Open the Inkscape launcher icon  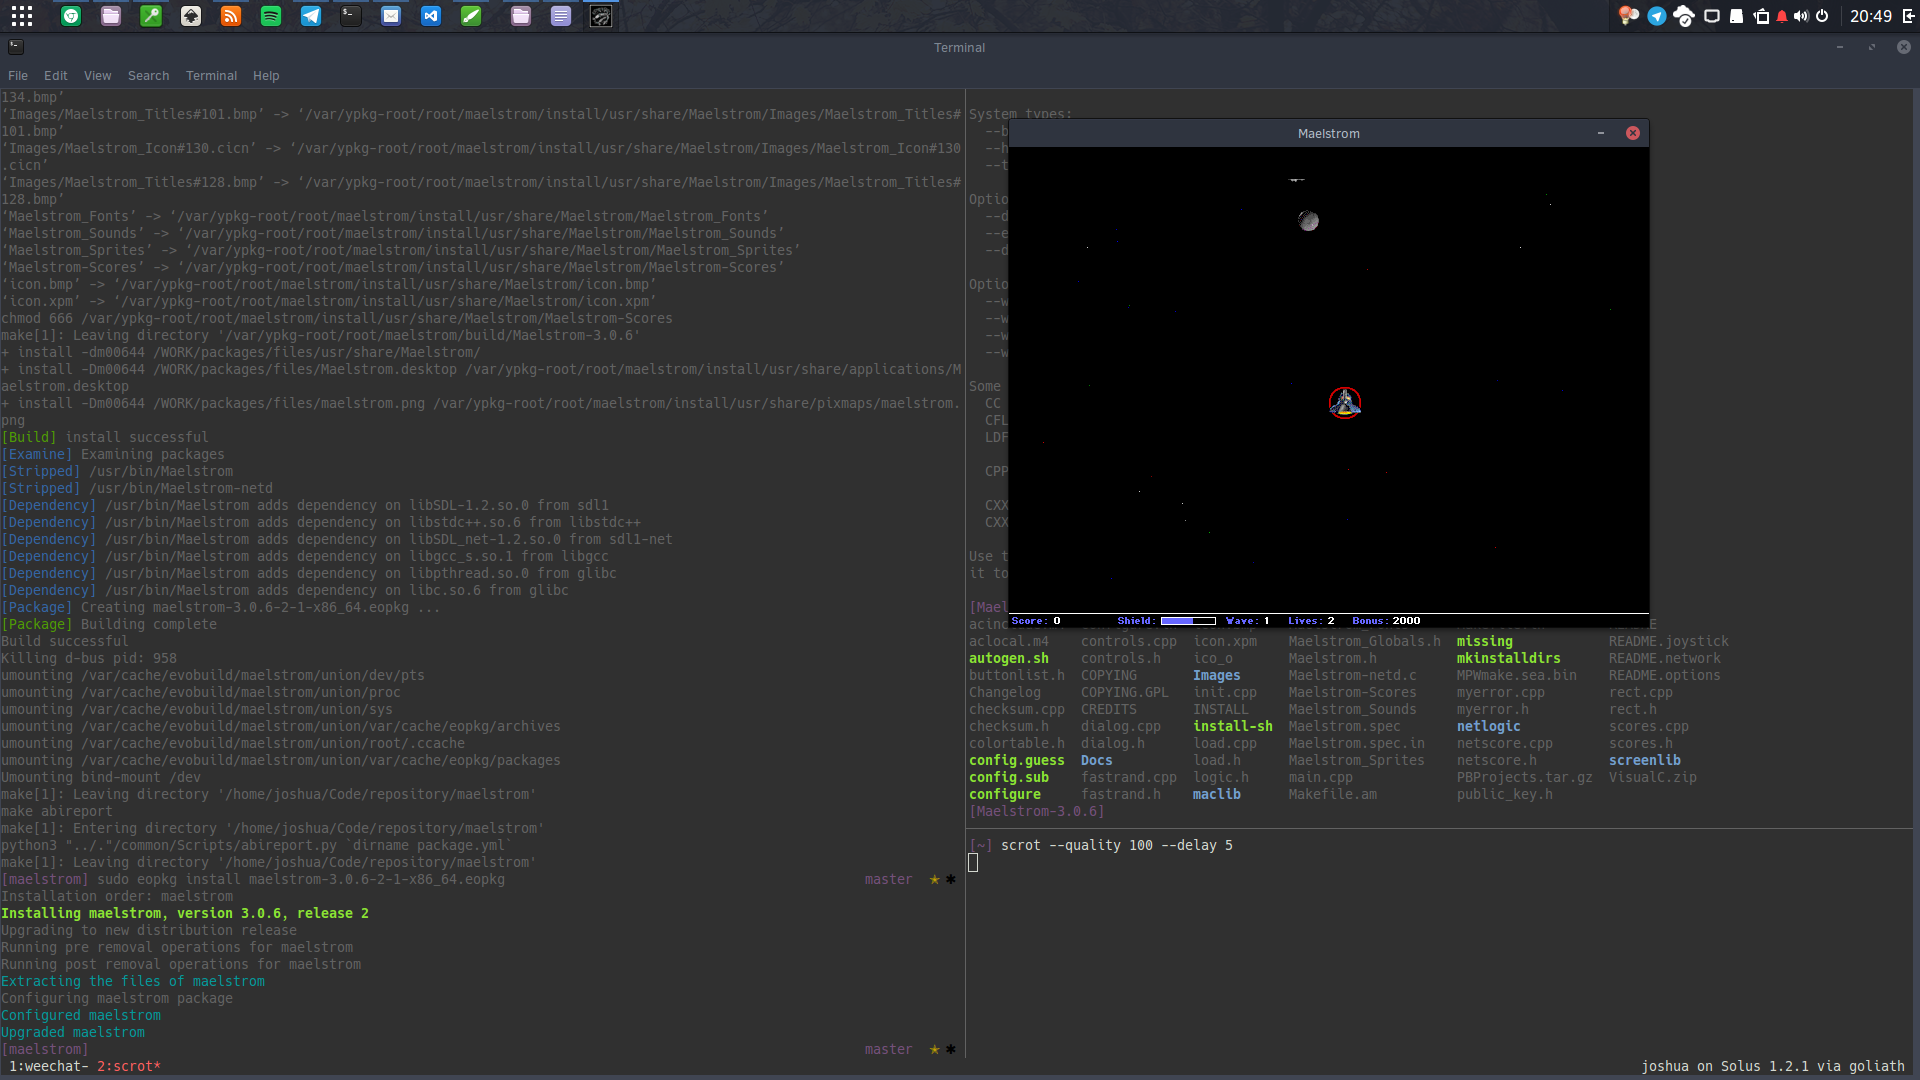tap(191, 16)
